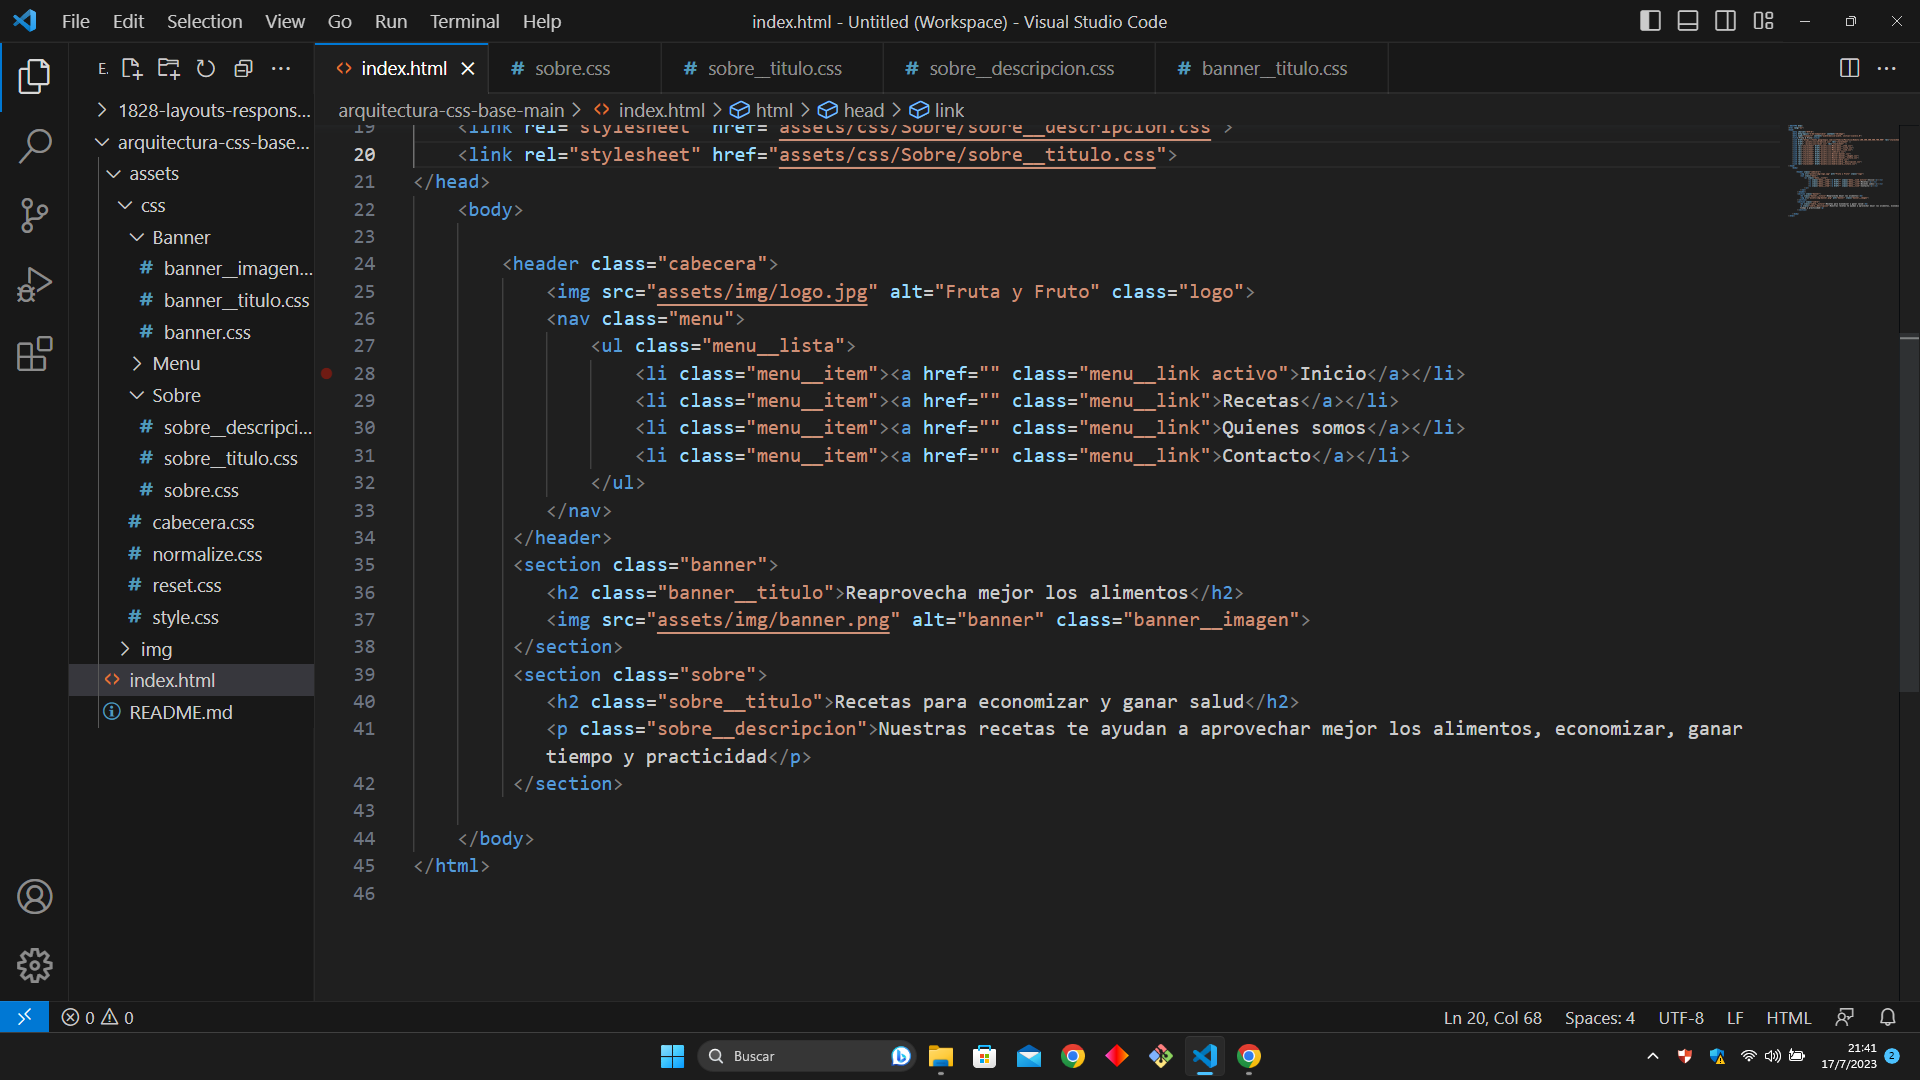Viewport: 1920px width, 1080px height.
Task: Switch to sobre__descripcion.css tab
Action: pyautogui.click(x=1020, y=68)
